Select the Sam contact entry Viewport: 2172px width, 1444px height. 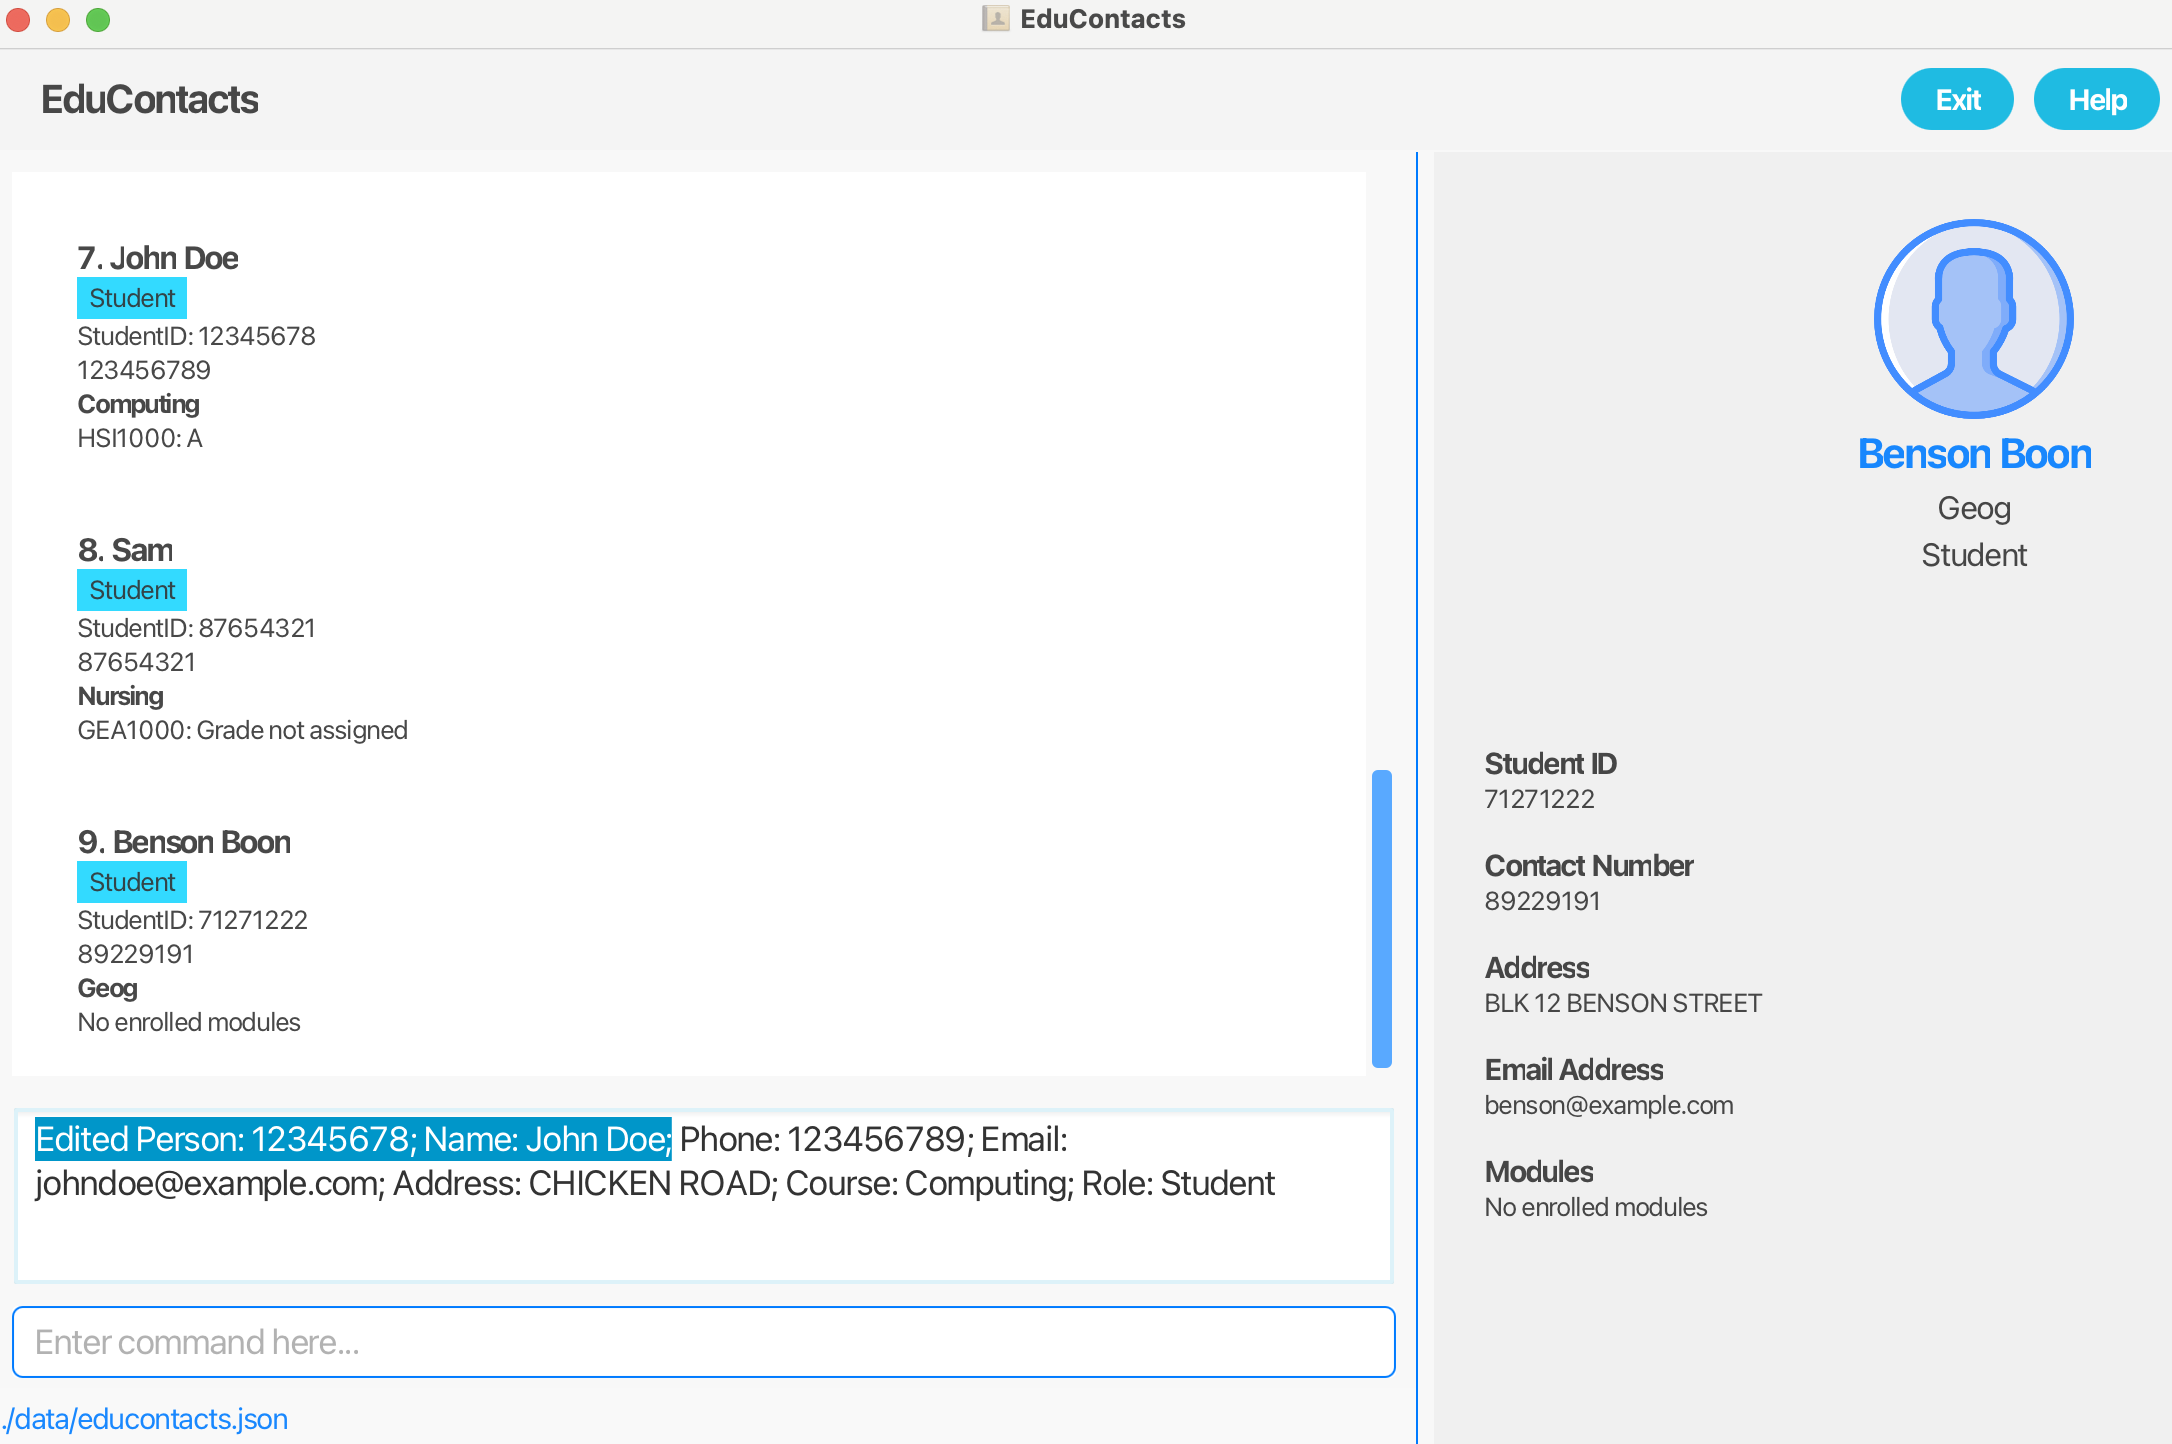click(126, 550)
